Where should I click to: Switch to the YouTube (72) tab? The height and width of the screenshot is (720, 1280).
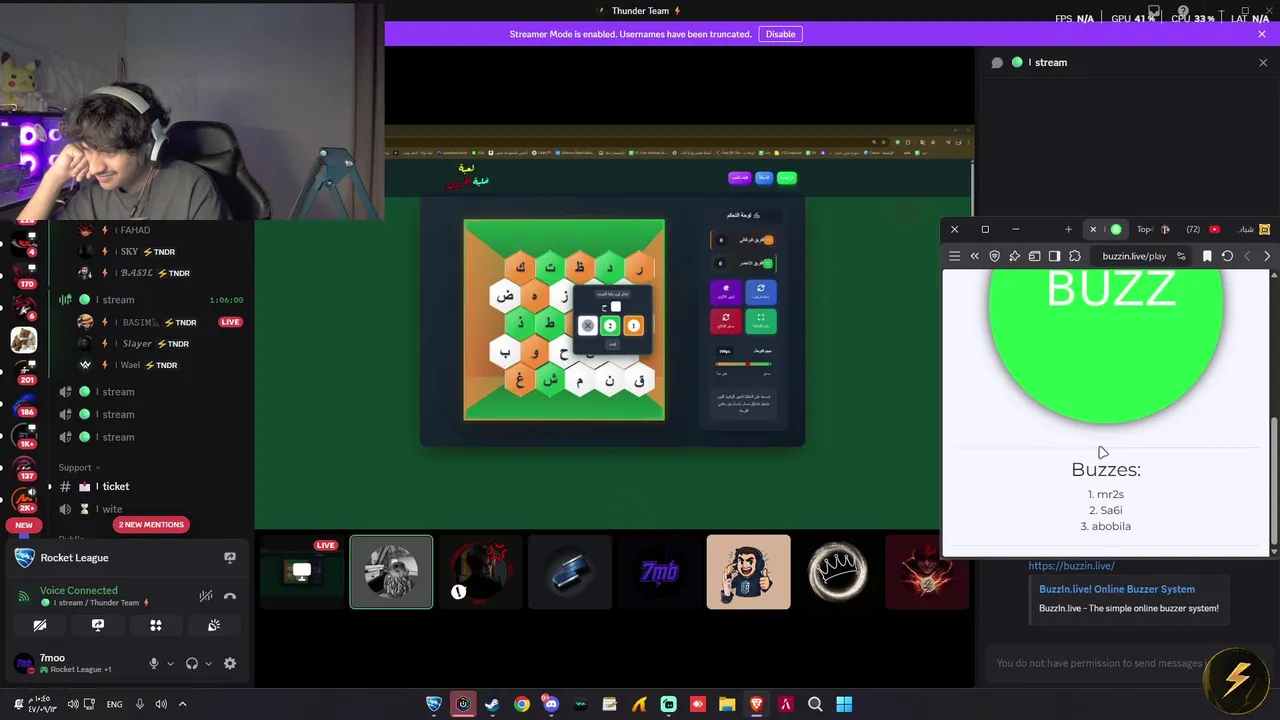pos(1203,229)
